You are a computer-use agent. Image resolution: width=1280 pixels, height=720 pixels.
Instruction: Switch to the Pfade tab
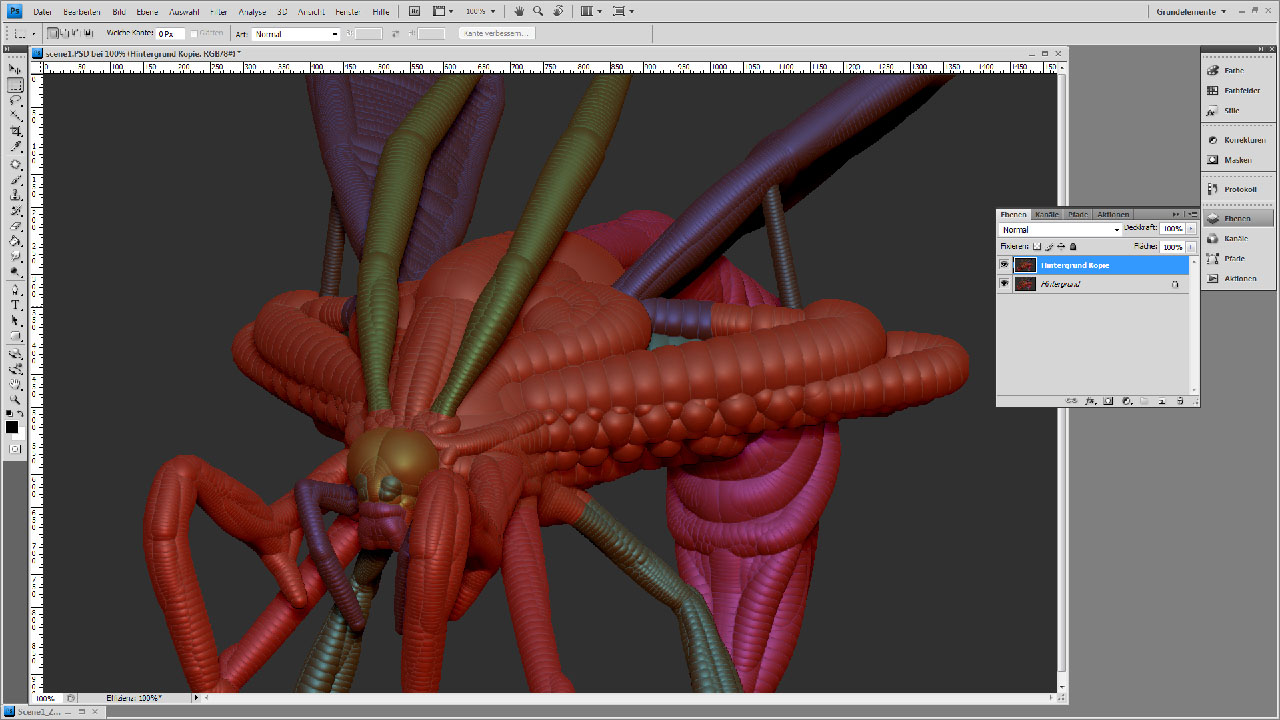tap(1078, 214)
